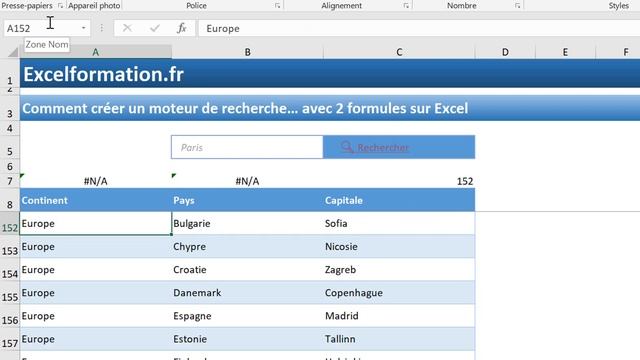This screenshot has width=640, height=360.
Task: Click the Bulgarie cell
Action: coord(247,223)
